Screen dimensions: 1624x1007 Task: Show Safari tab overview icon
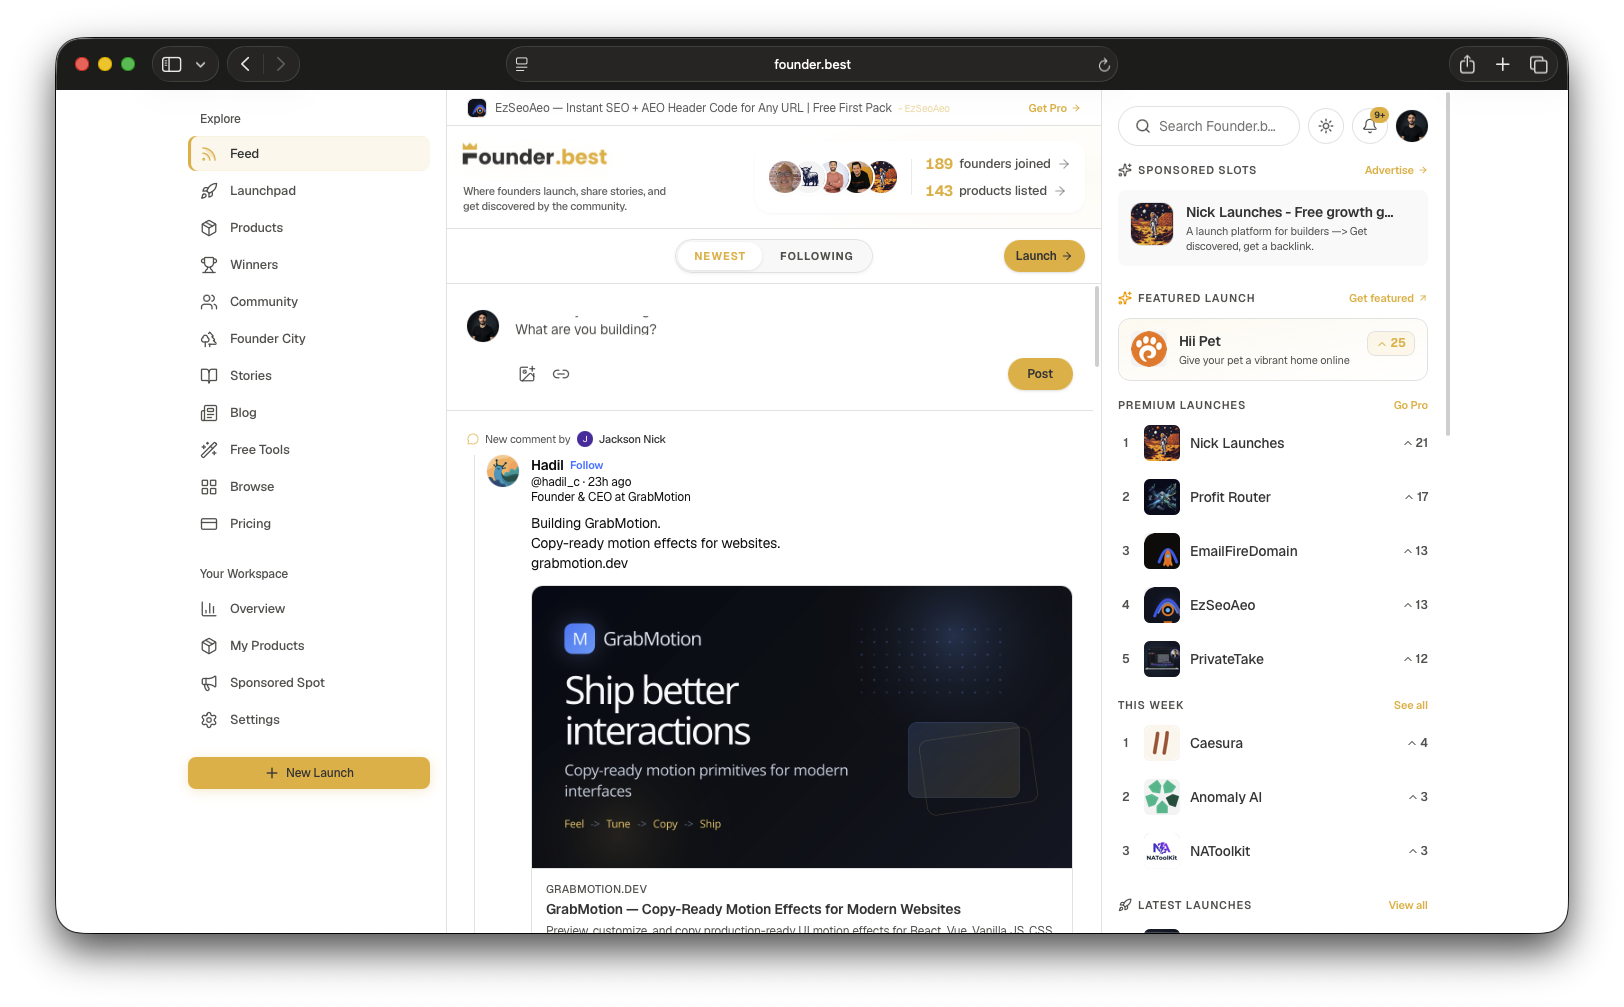(1538, 64)
